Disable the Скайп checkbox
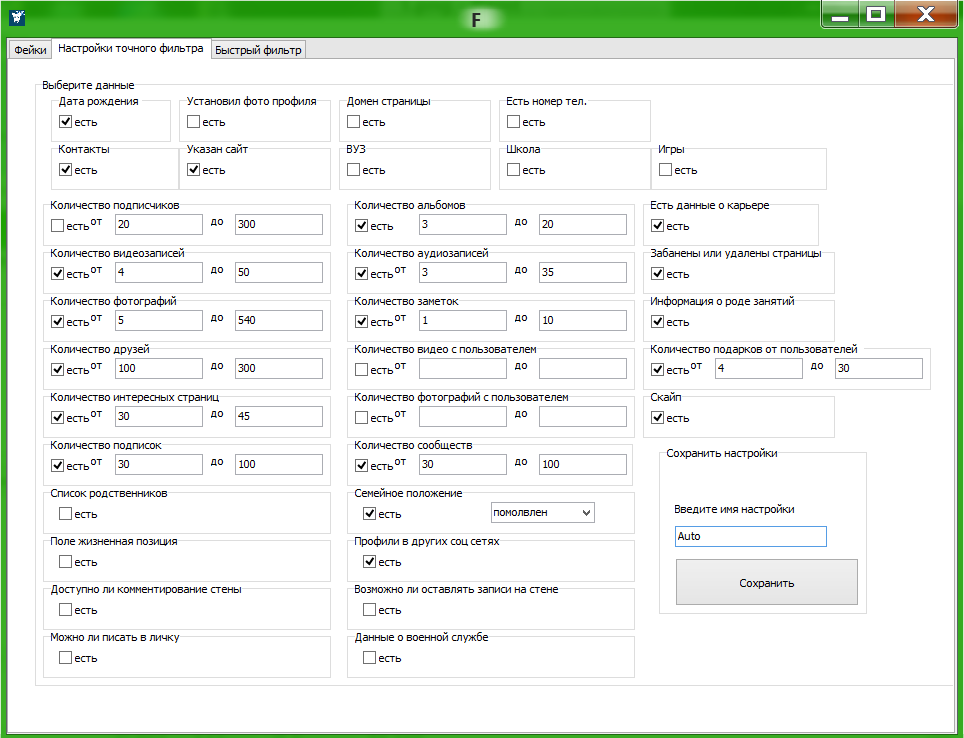The width and height of the screenshot is (964, 738). pyautogui.click(x=658, y=418)
